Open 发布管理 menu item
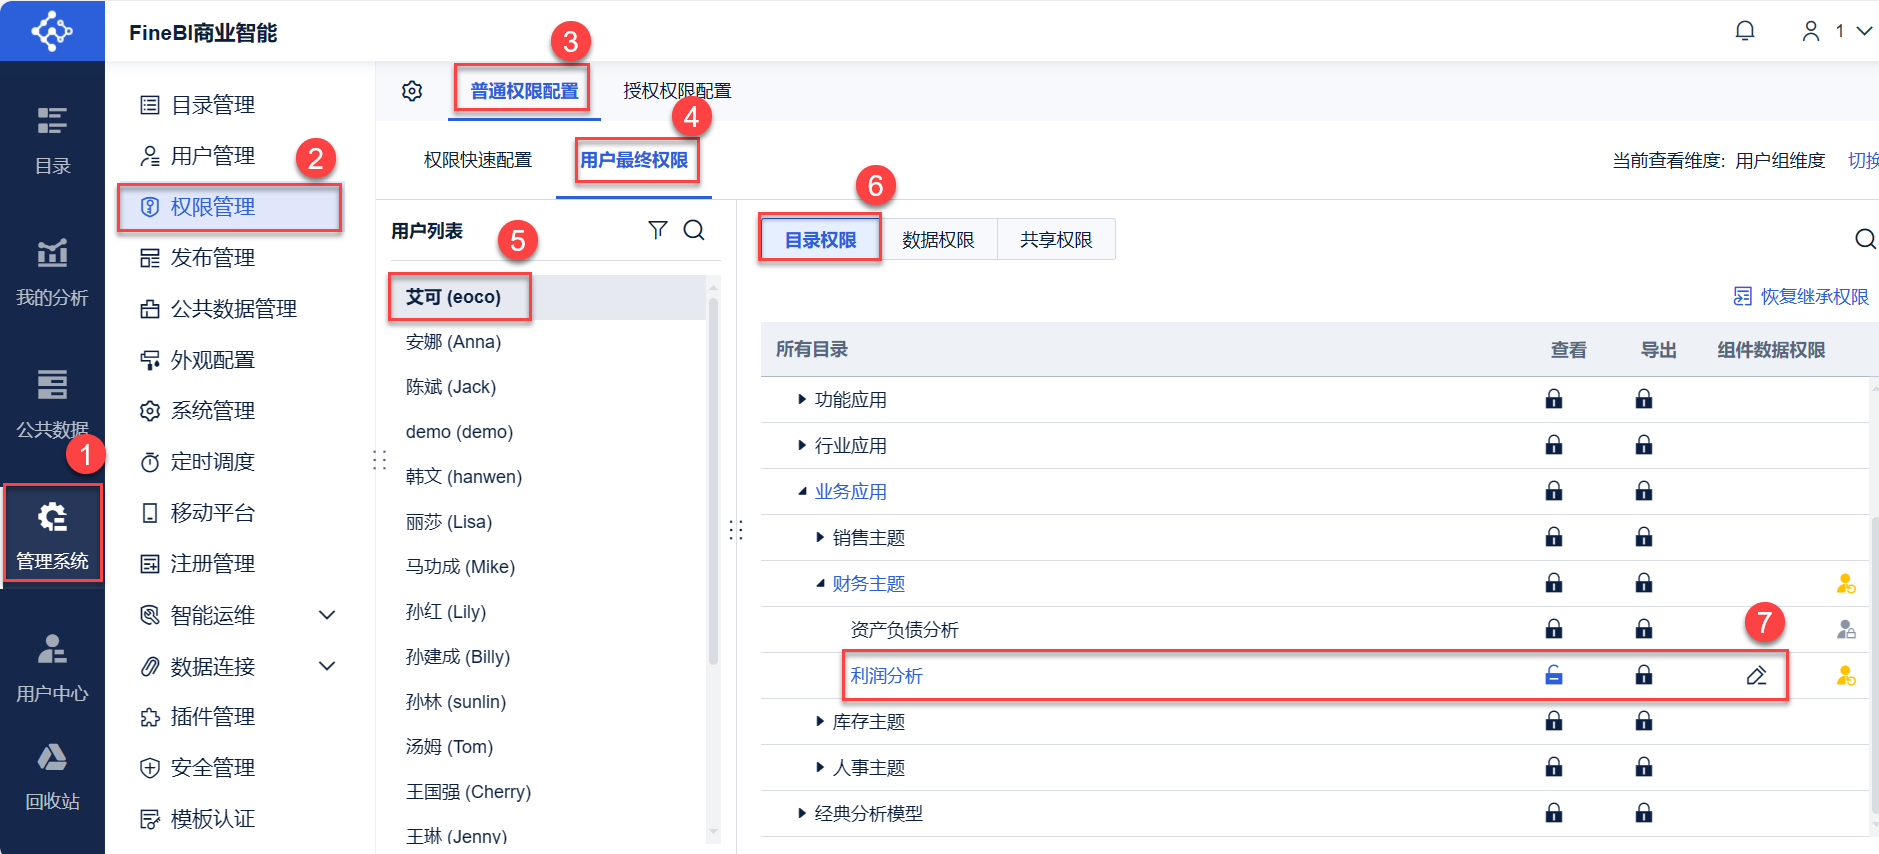 (198, 258)
